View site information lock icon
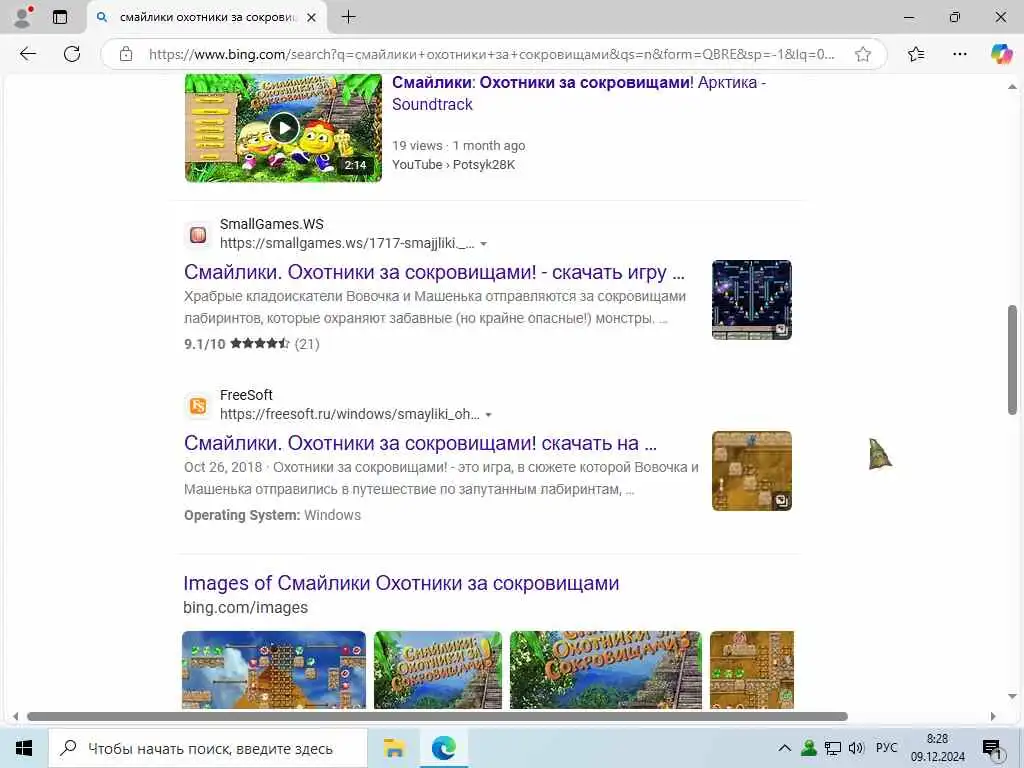The height and width of the screenshot is (768, 1024). tap(126, 54)
